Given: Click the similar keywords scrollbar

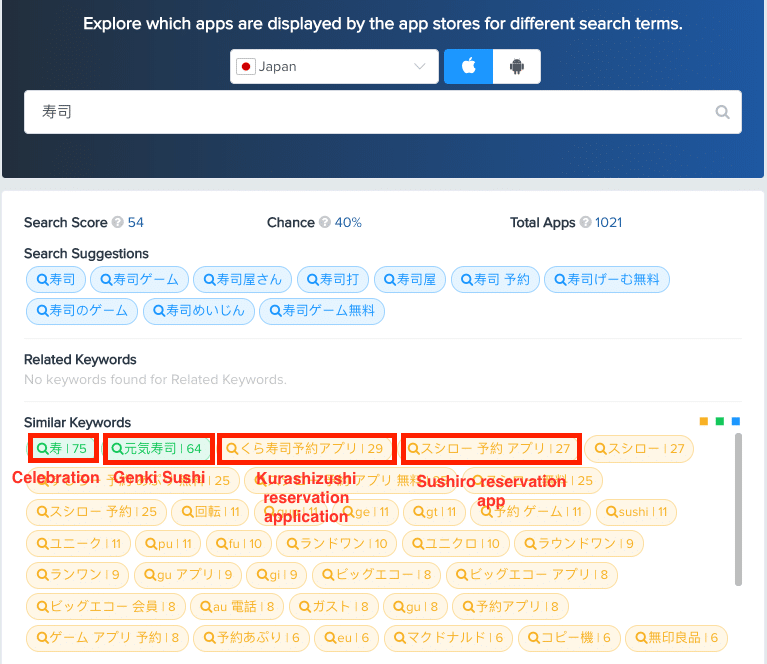Looking at the screenshot, I should click(x=738, y=509).
